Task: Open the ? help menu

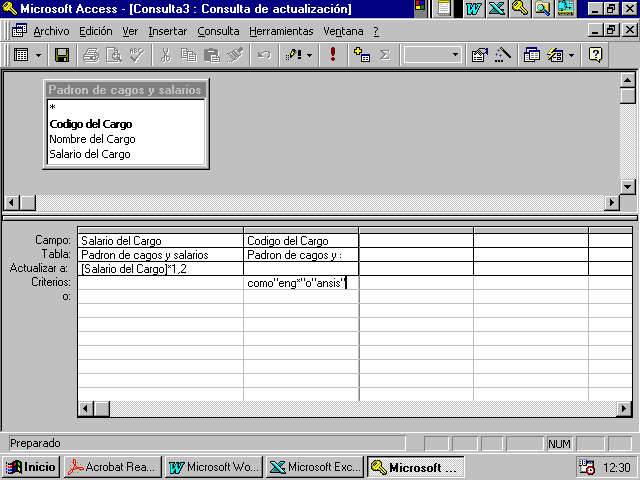Action: point(376,31)
